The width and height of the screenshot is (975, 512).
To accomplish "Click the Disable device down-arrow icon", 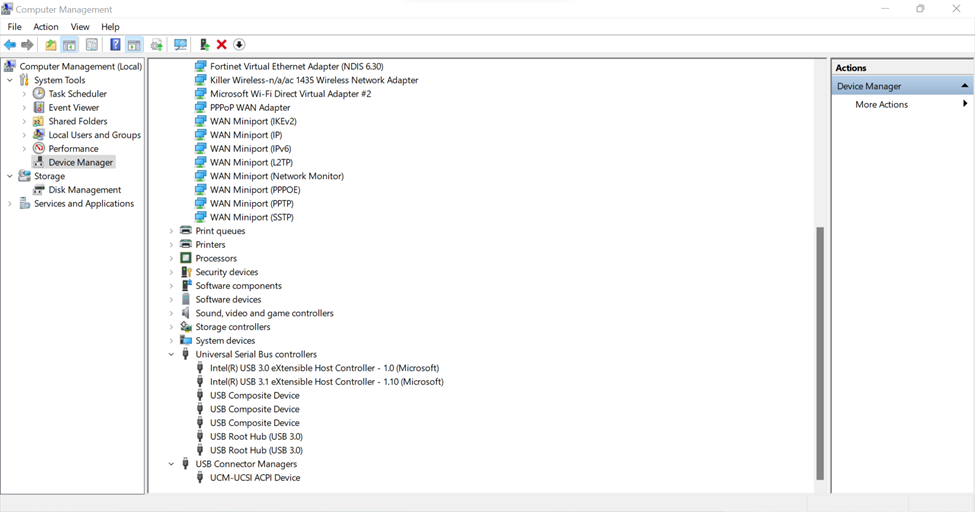I will click(x=239, y=45).
